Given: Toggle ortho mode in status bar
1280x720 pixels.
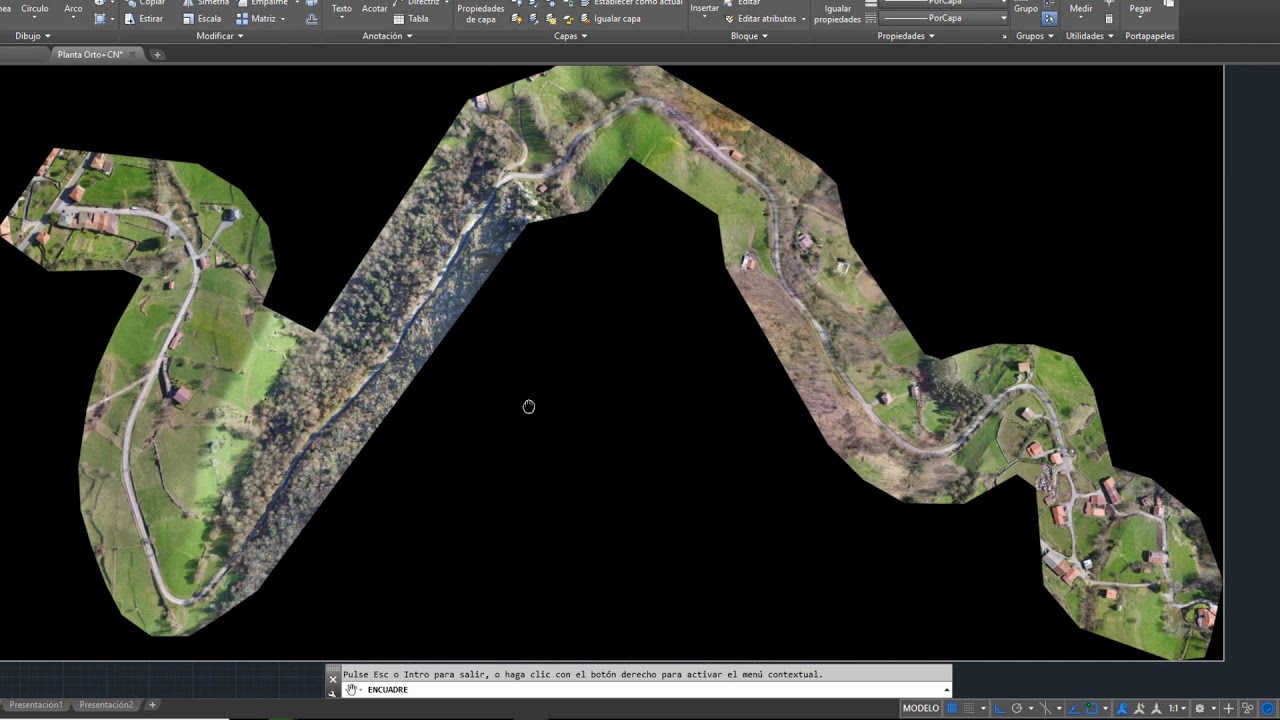Looking at the screenshot, I should tap(999, 708).
